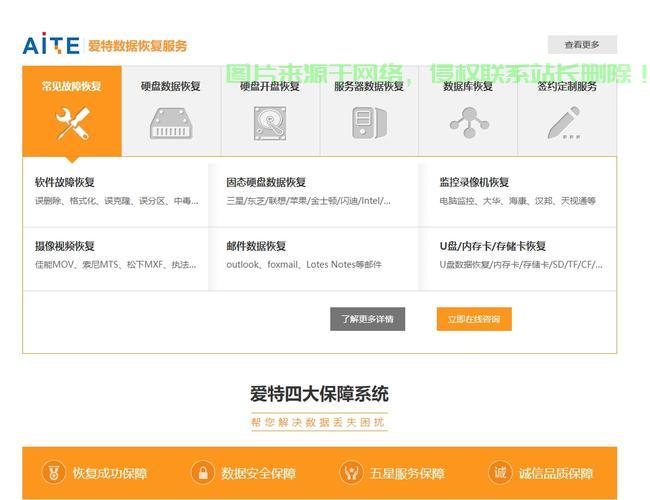Click the 三星/东芝/联想 brand list text
Screen dimensions: 650x500
pos(308,201)
